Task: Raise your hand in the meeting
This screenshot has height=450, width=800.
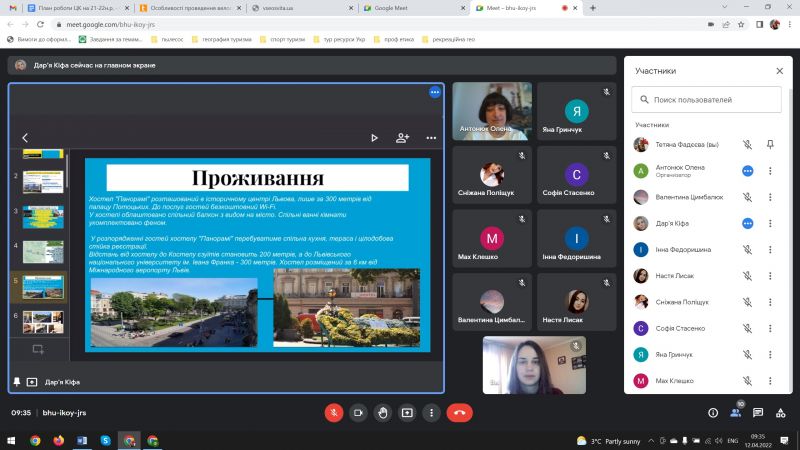Action: pyautogui.click(x=383, y=413)
